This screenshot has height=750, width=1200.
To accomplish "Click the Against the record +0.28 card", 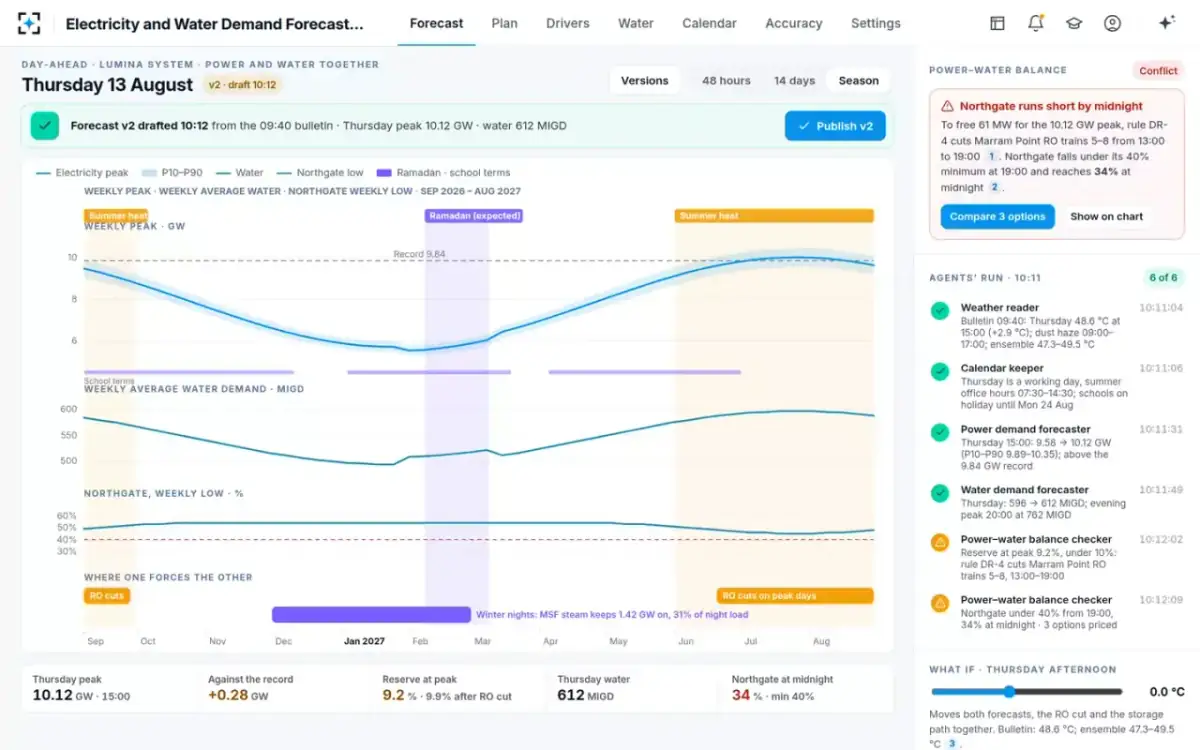I will 285,687.
